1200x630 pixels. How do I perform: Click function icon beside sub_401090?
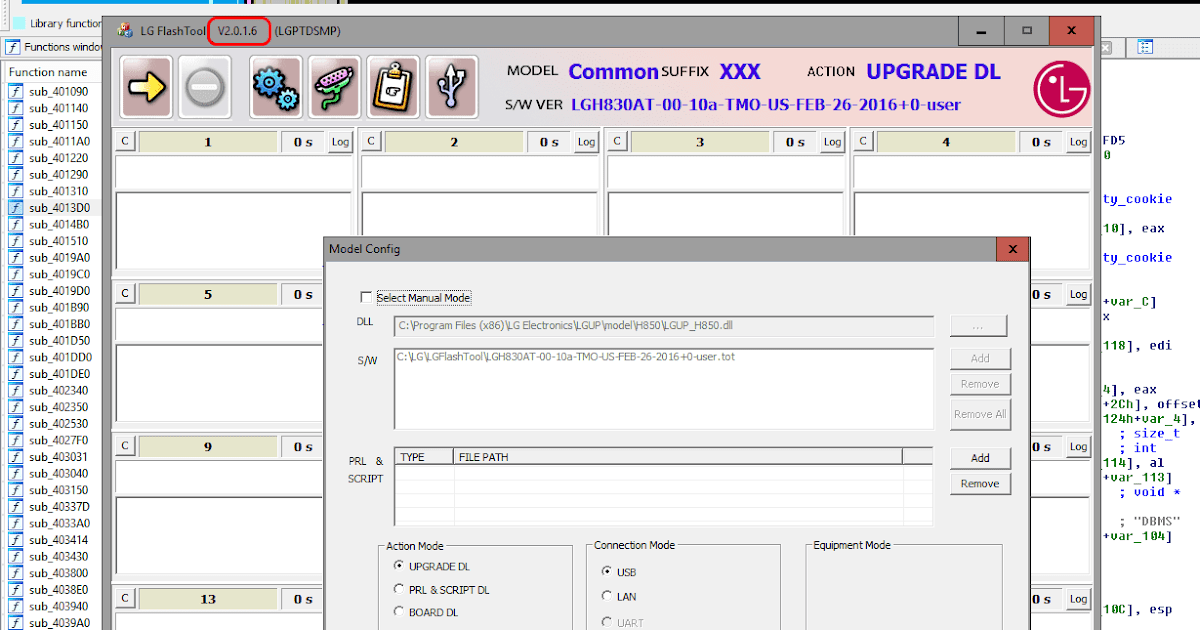pos(16,92)
